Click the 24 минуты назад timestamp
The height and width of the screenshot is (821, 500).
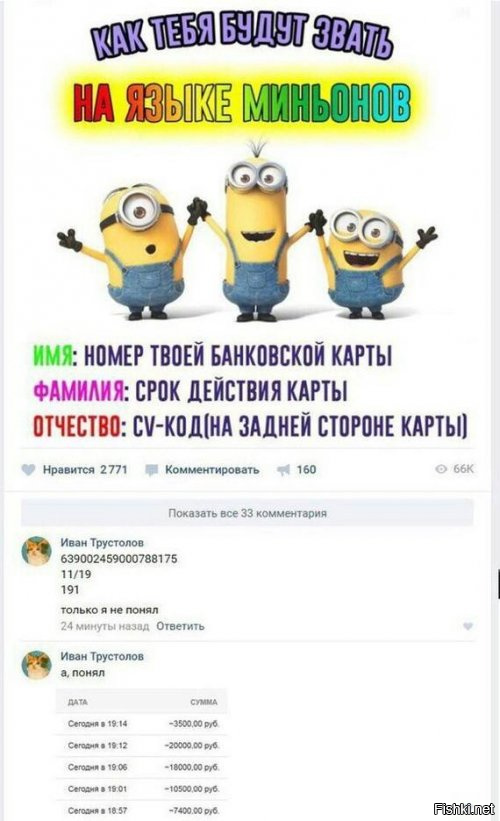pyautogui.click(x=105, y=626)
